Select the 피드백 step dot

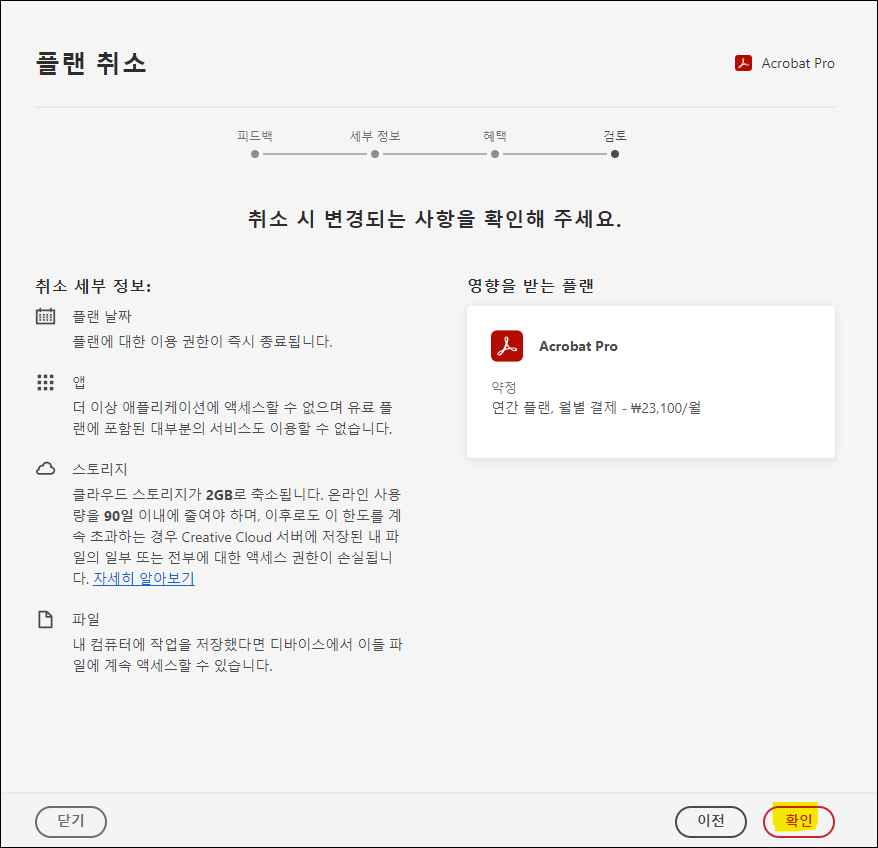click(255, 154)
